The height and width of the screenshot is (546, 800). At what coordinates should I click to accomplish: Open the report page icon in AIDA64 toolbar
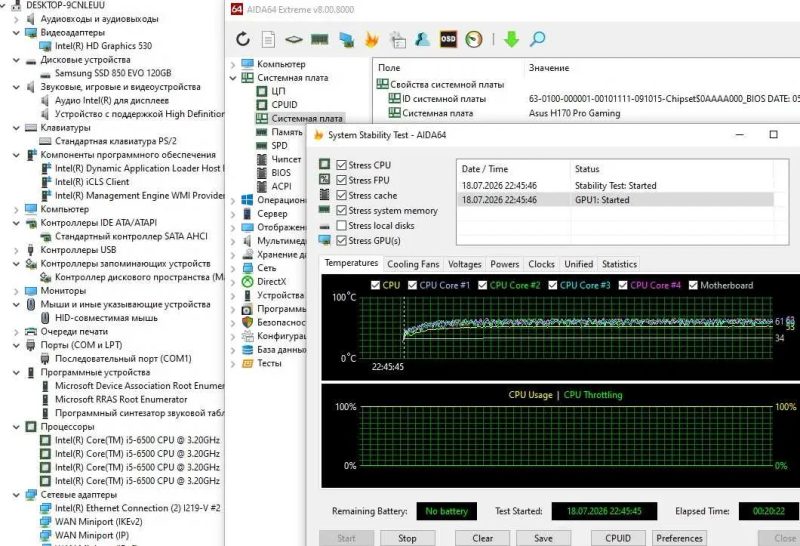click(268, 39)
